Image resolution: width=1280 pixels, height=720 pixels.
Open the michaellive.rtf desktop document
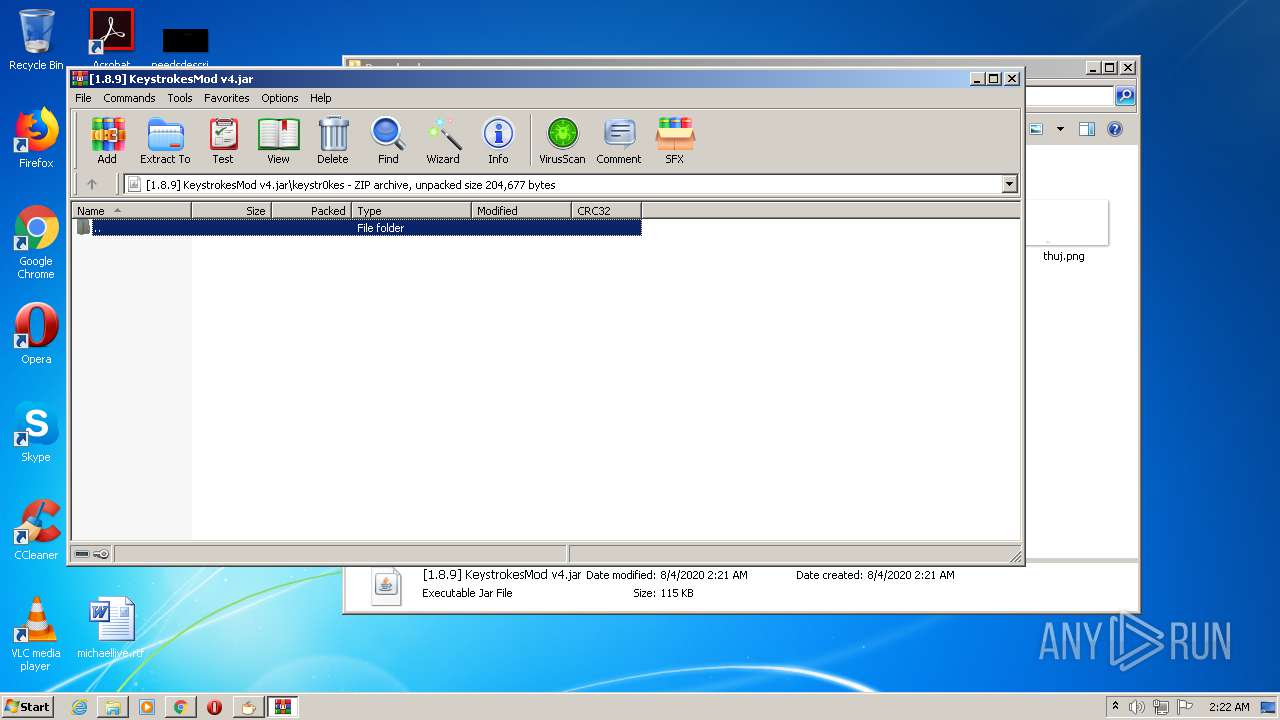(110, 628)
